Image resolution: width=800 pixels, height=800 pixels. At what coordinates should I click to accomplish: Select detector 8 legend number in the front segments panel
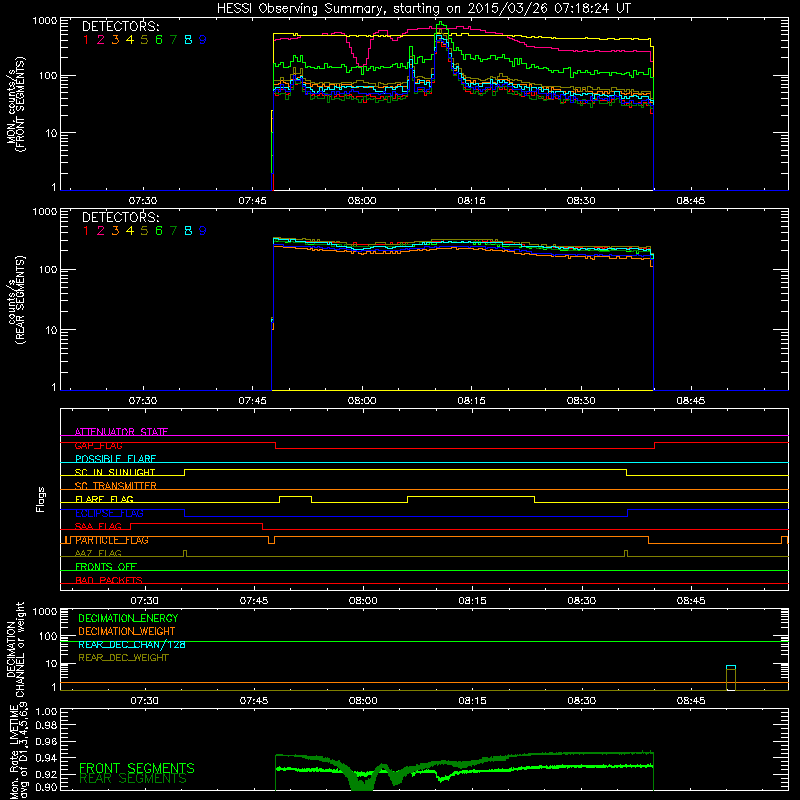coord(188,40)
